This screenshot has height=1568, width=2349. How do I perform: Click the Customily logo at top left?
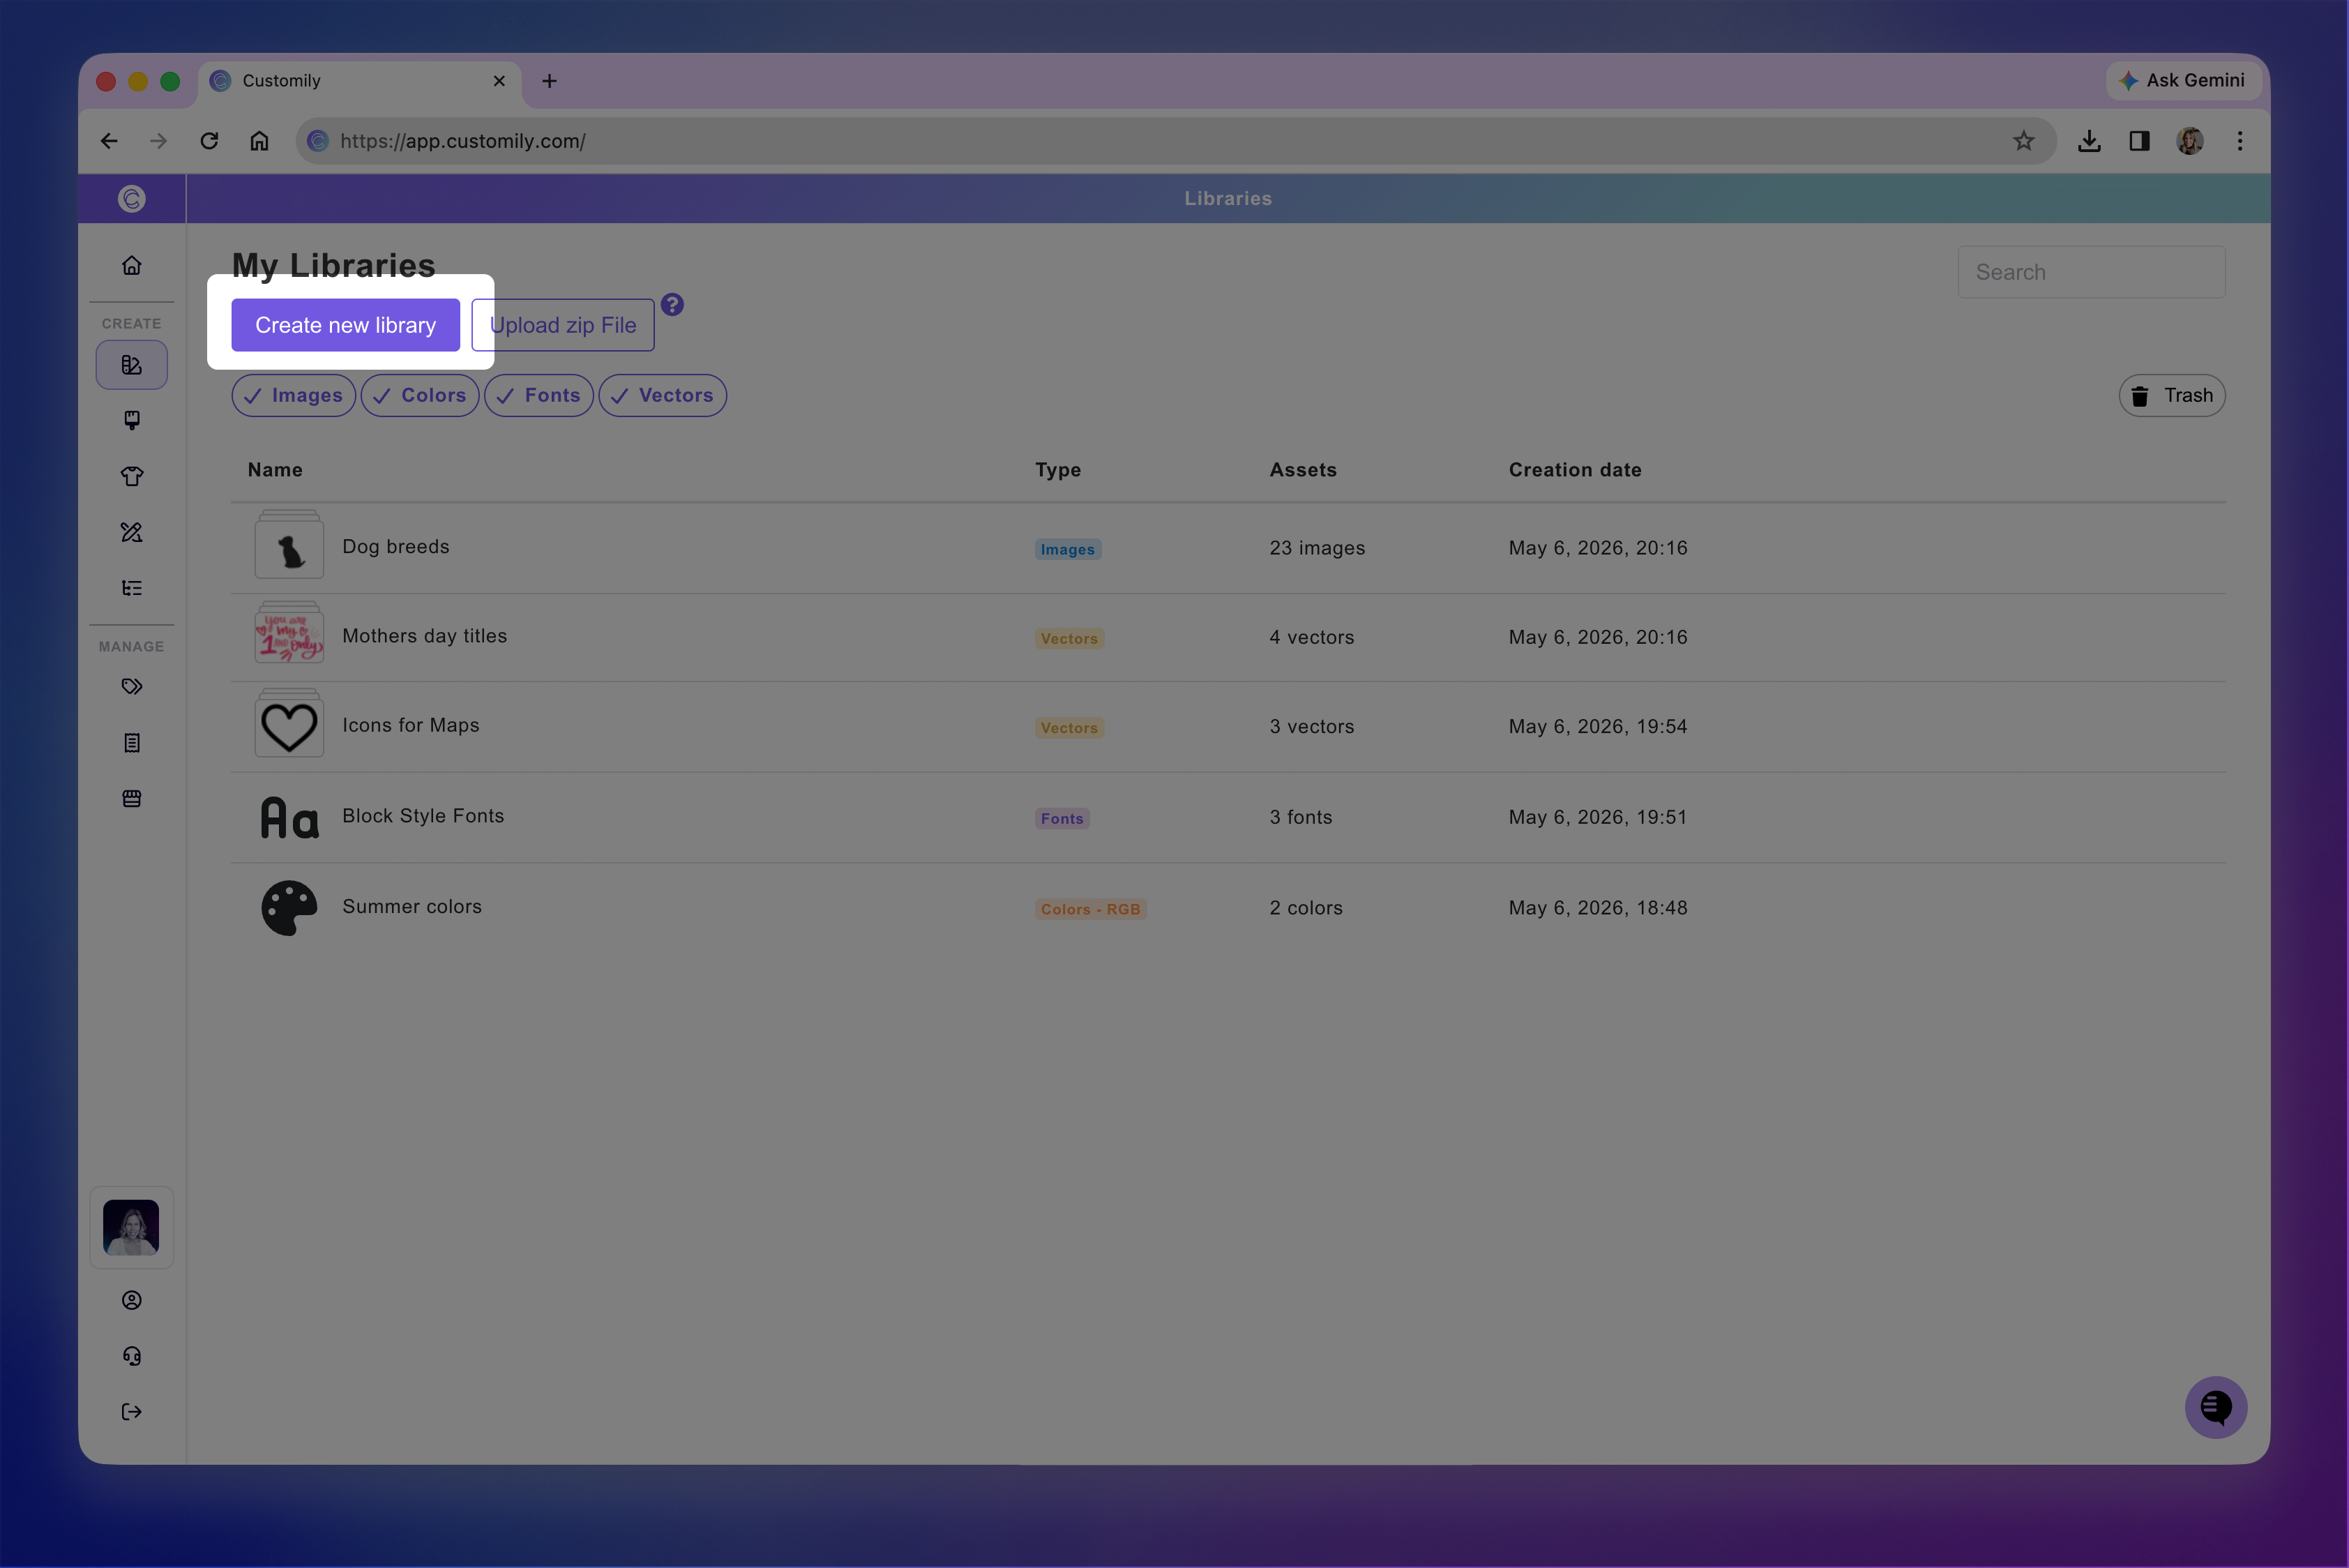[131, 198]
